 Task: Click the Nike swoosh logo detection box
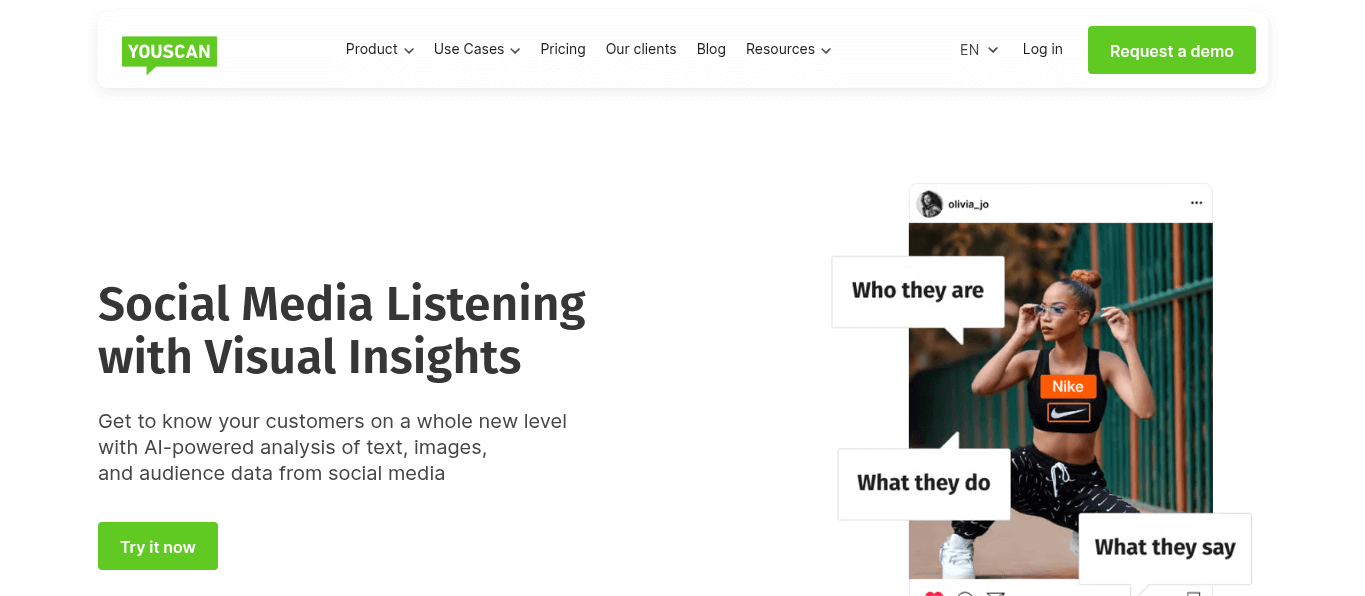[x=1068, y=412]
